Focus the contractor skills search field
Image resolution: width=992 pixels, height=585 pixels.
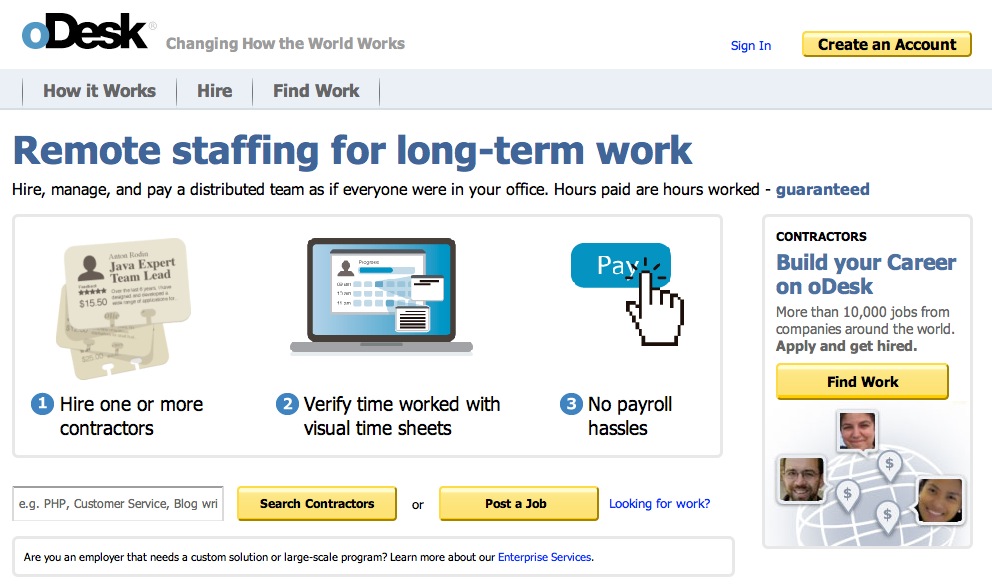pos(118,503)
